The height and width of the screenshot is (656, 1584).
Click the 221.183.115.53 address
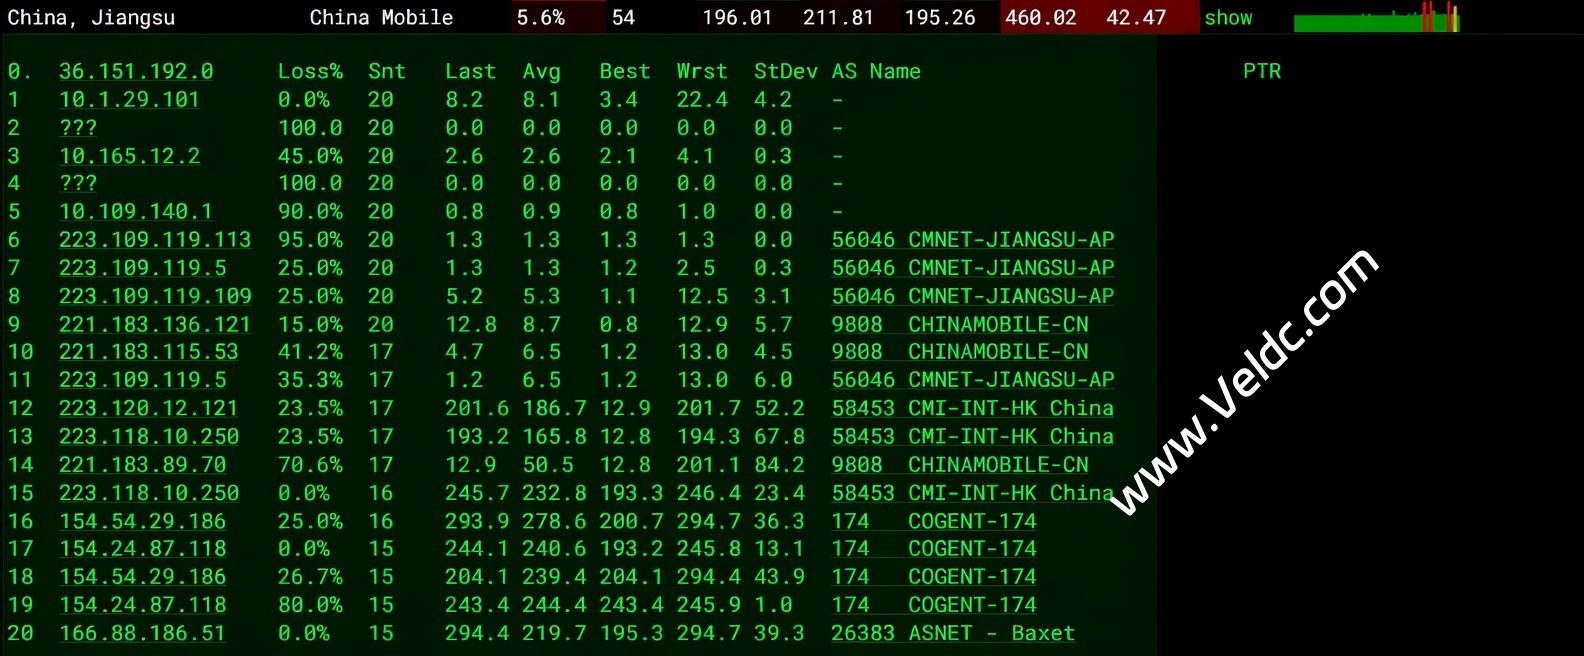[x=148, y=352]
